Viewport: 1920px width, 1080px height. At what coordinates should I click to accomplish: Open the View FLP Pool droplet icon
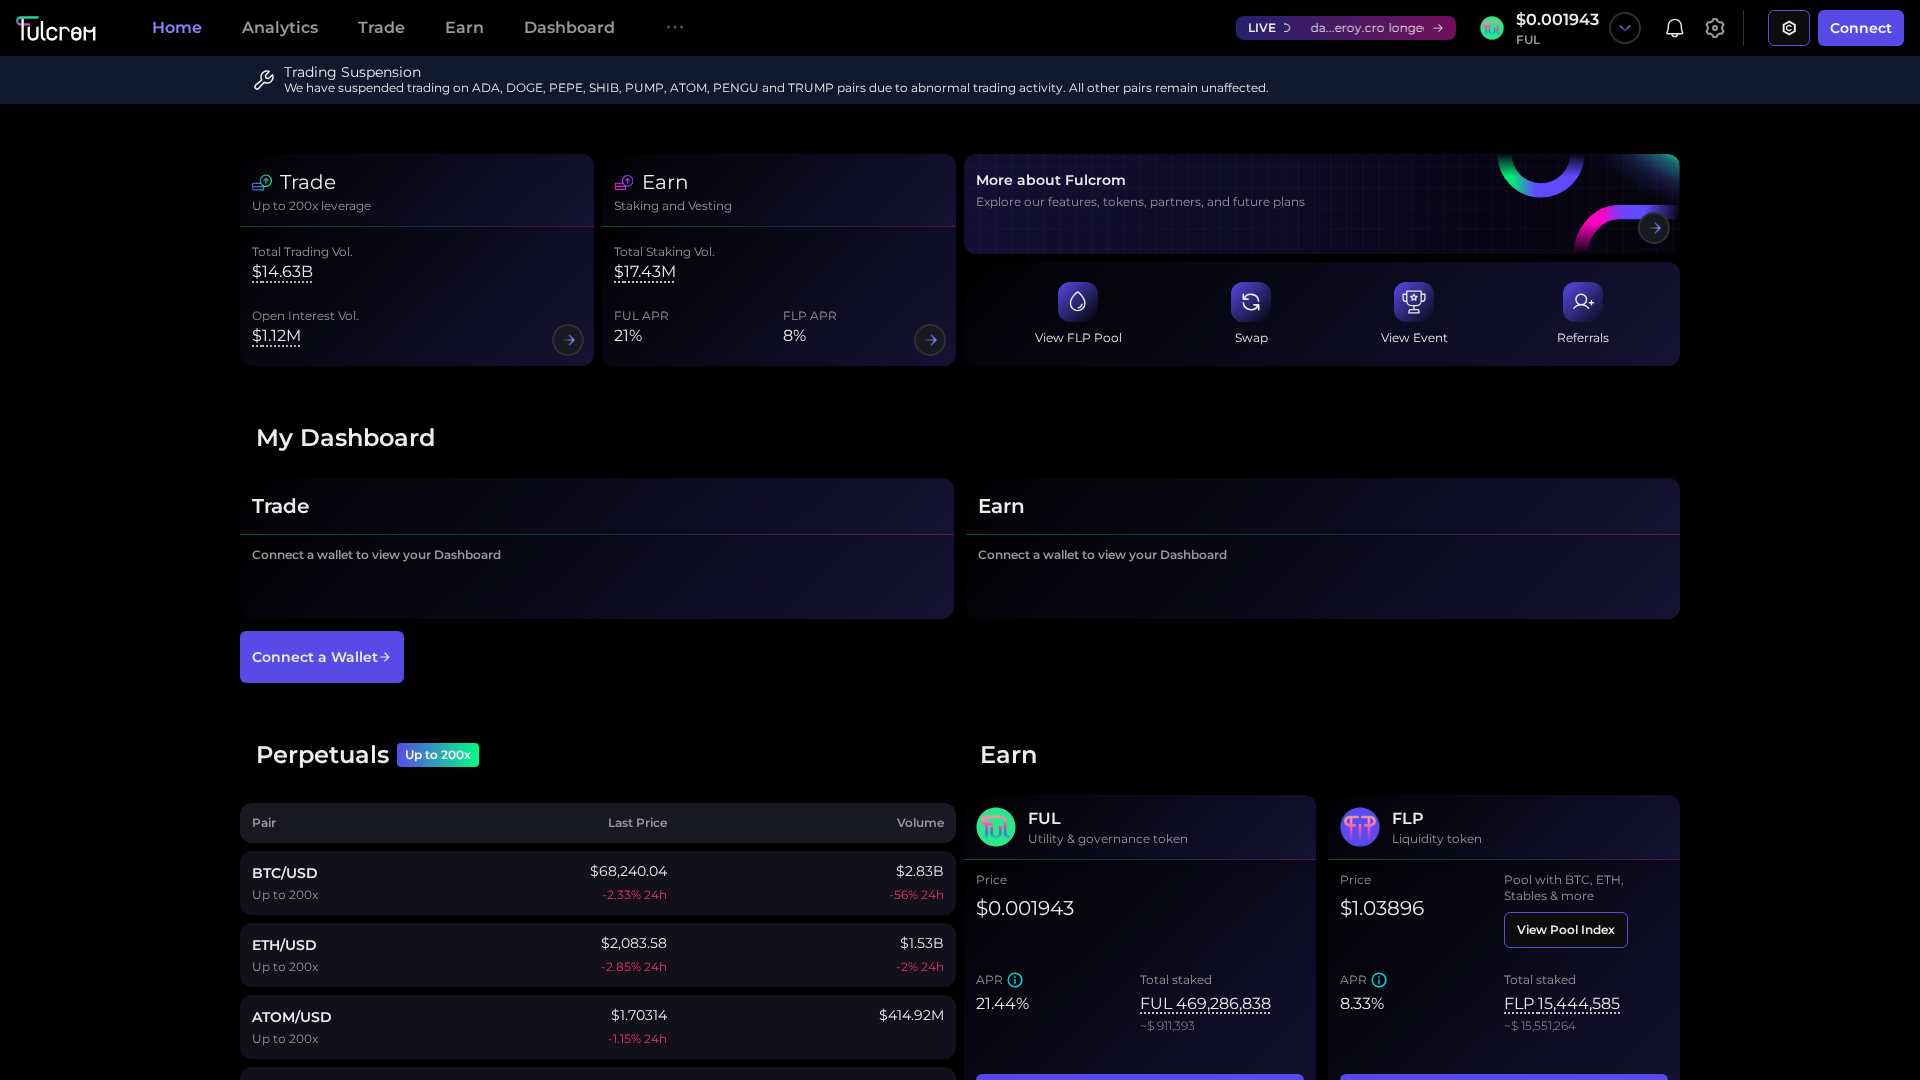(x=1078, y=301)
